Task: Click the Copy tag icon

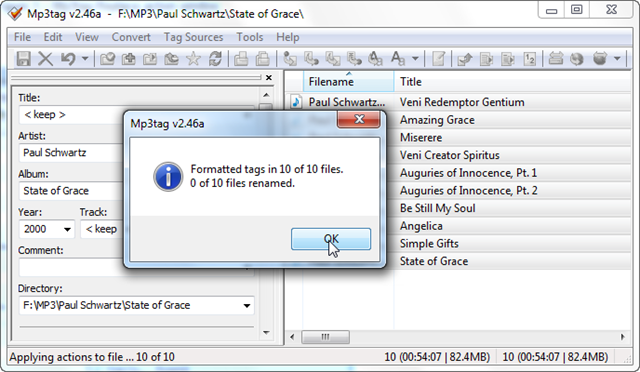Action: point(241,59)
